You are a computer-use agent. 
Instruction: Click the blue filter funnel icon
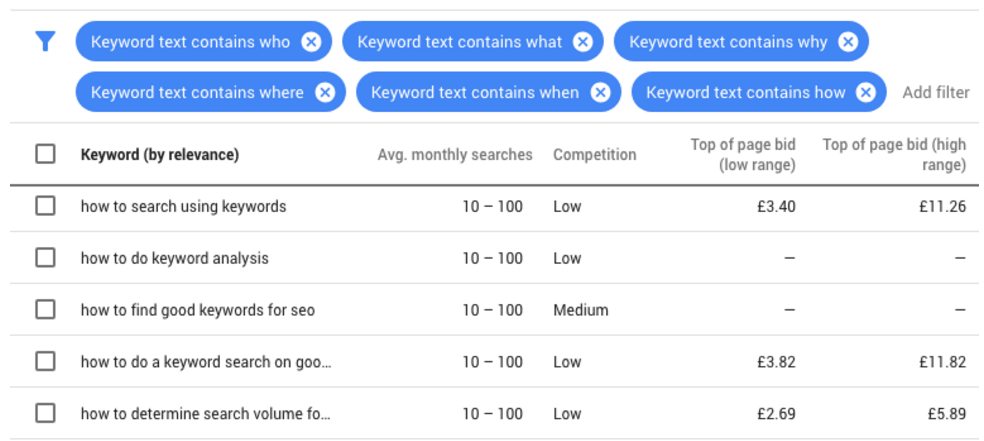(x=45, y=42)
